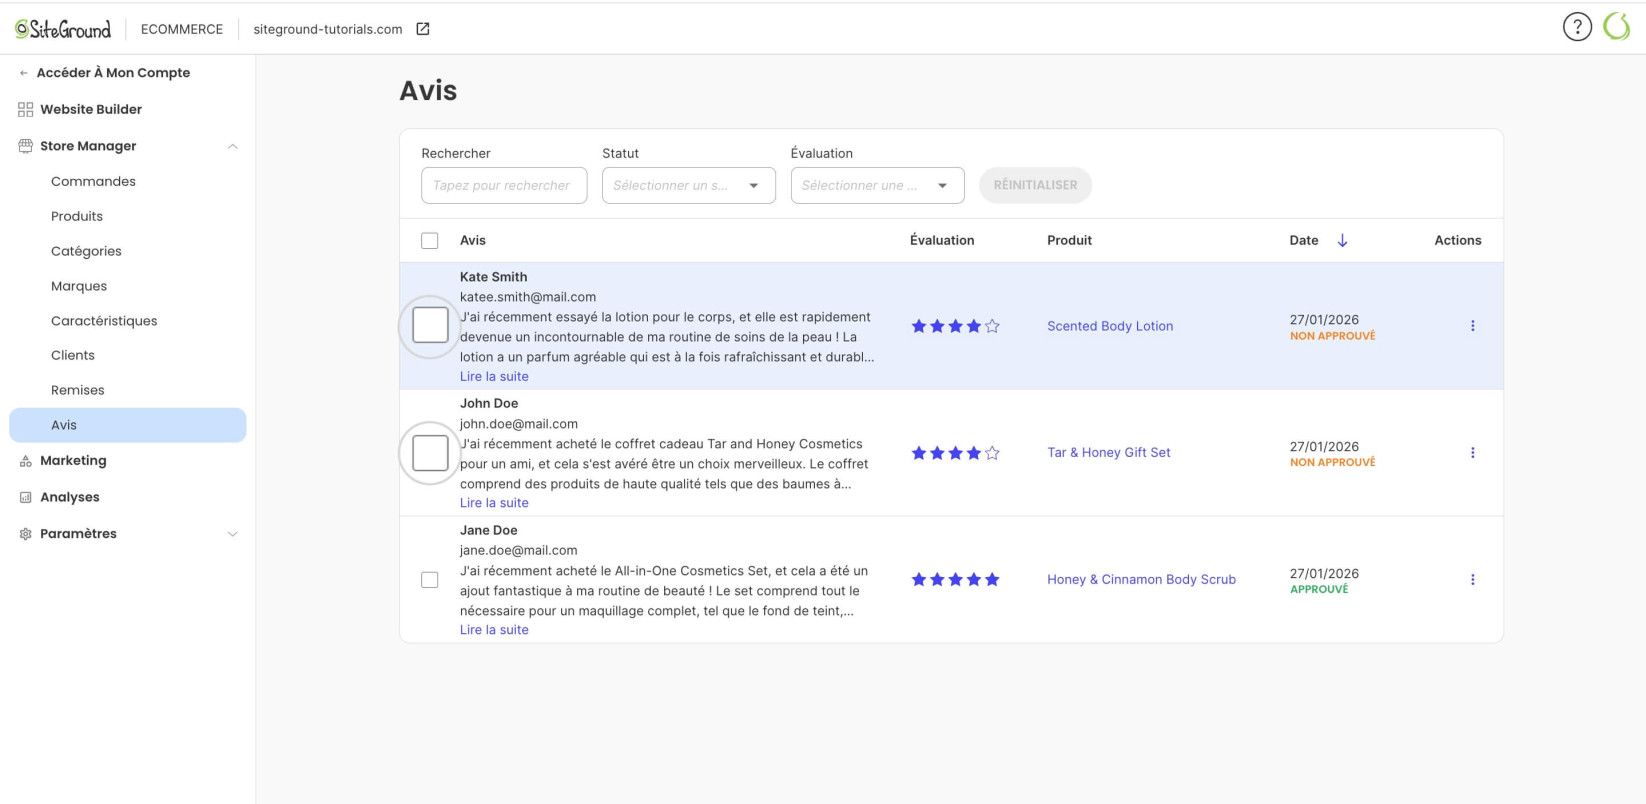
Task: Click Lire la suite on Kate Smith review
Action: pos(494,377)
